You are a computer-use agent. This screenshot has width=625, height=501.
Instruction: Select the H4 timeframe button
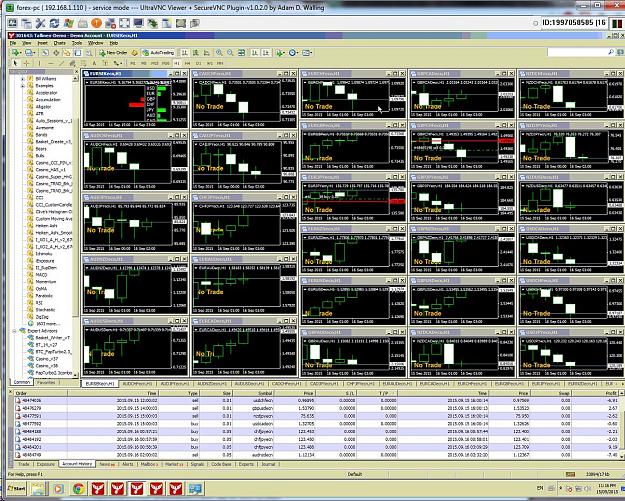[187, 63]
